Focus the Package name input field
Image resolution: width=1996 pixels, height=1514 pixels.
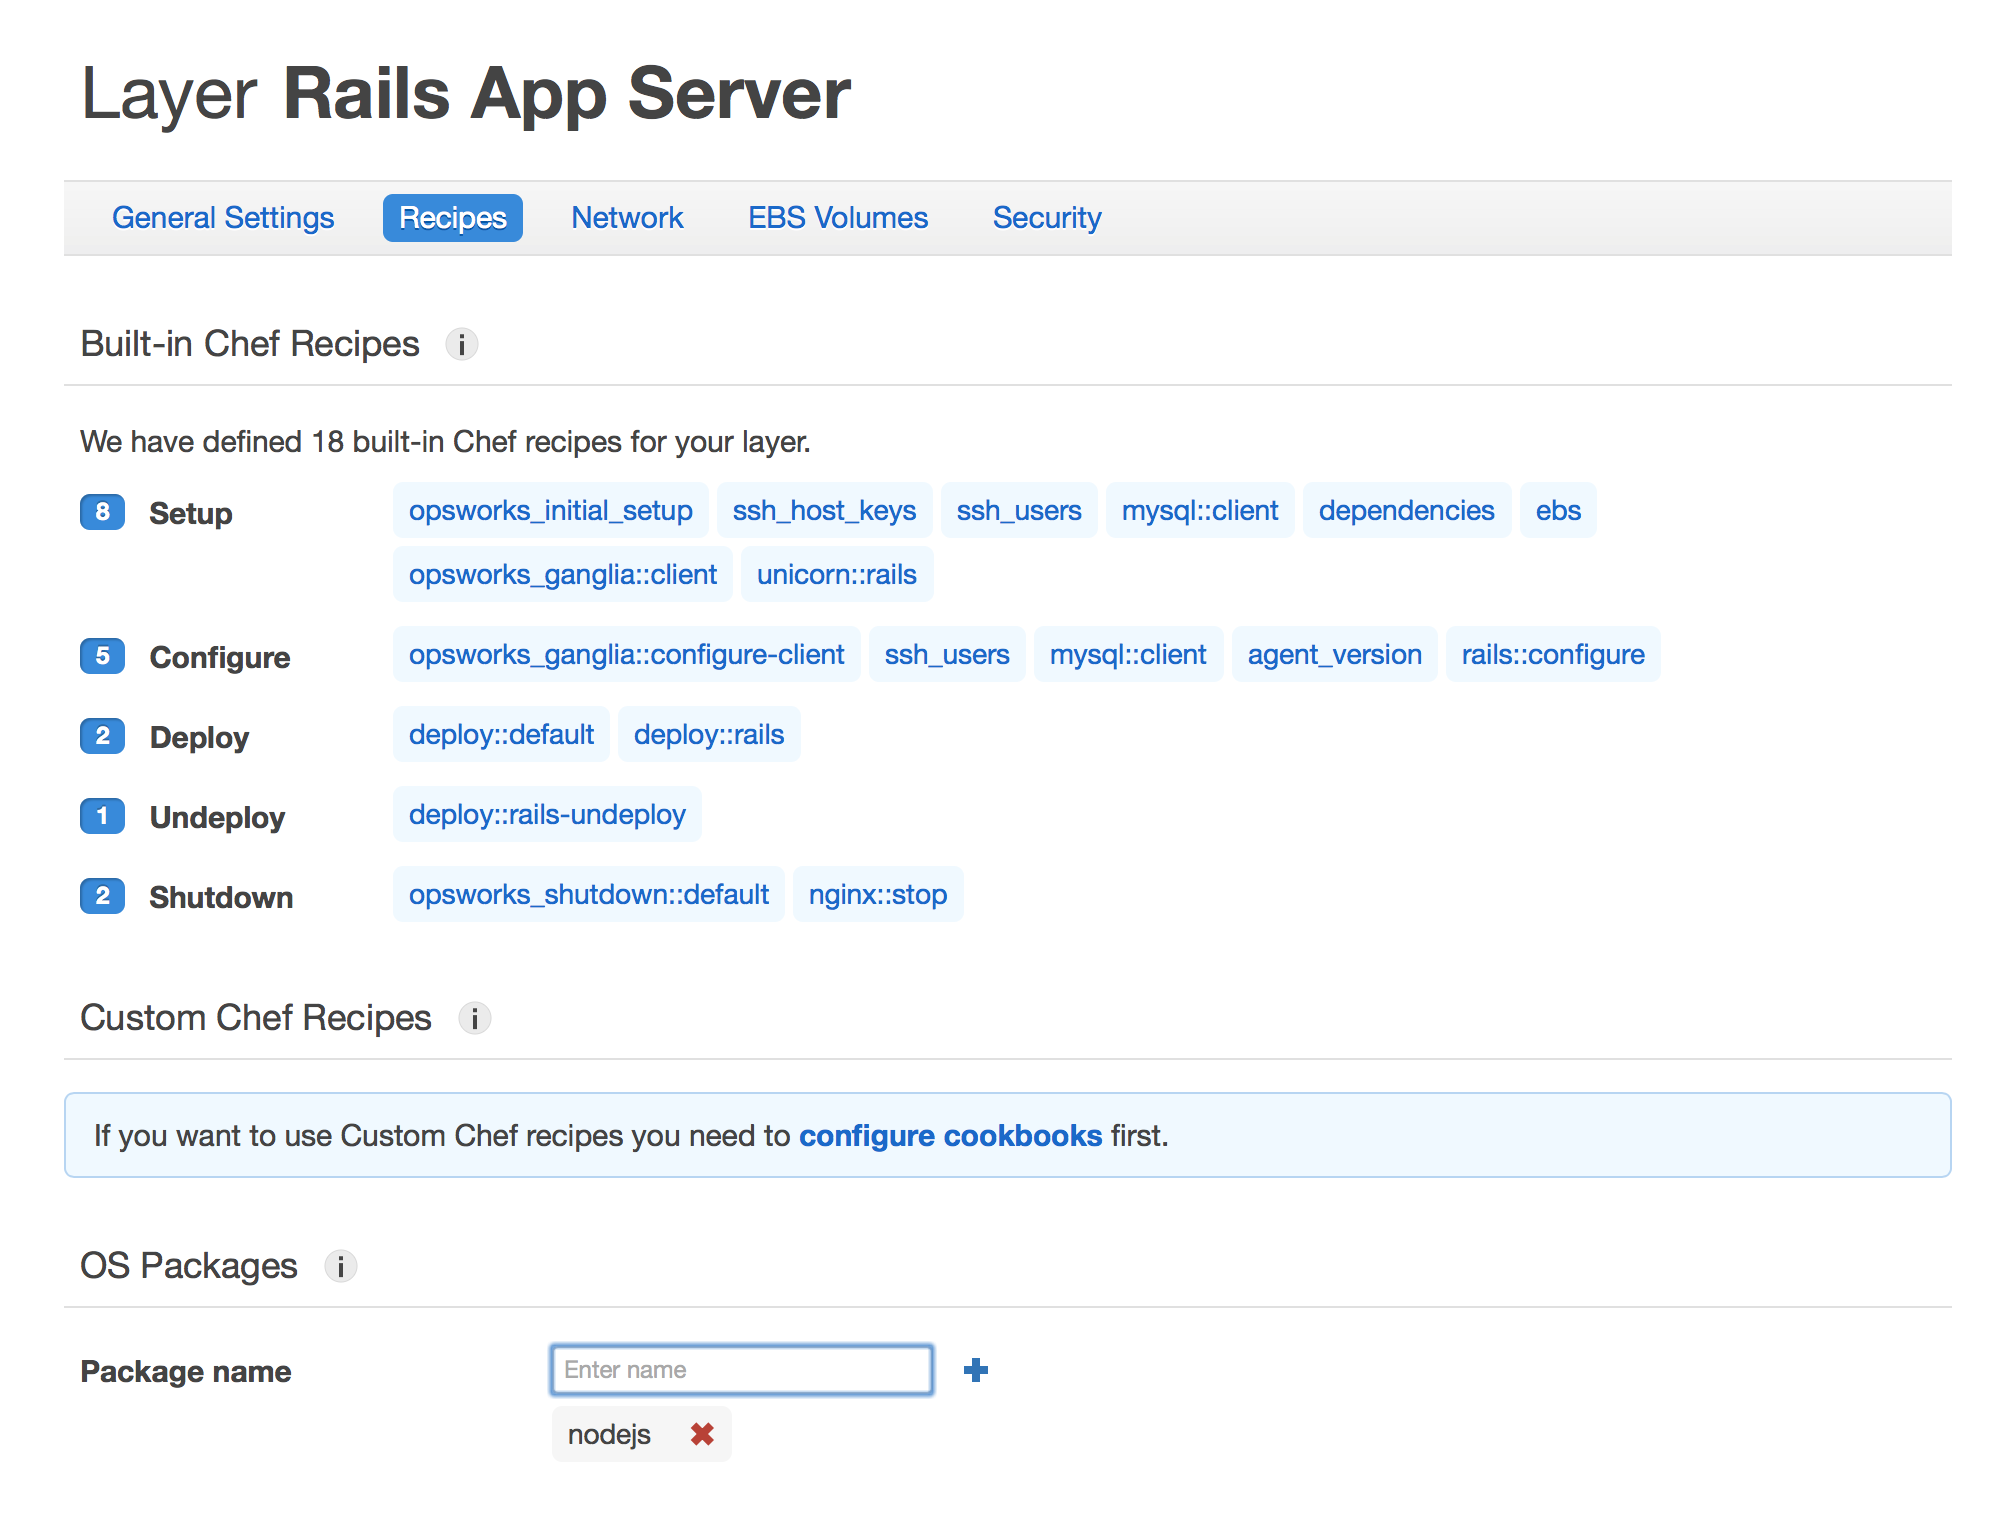[x=742, y=1370]
